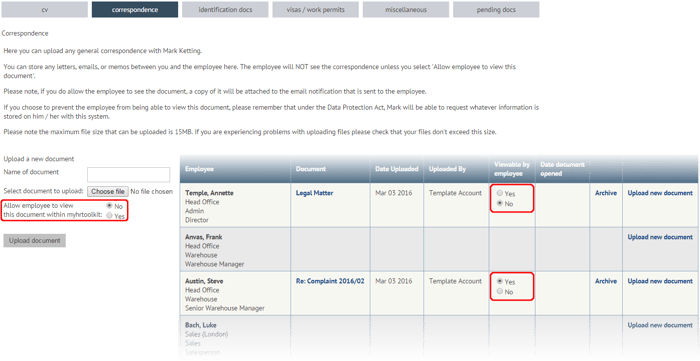The image size is (700, 361).
Task: Click the Choose file button
Action: point(108,191)
